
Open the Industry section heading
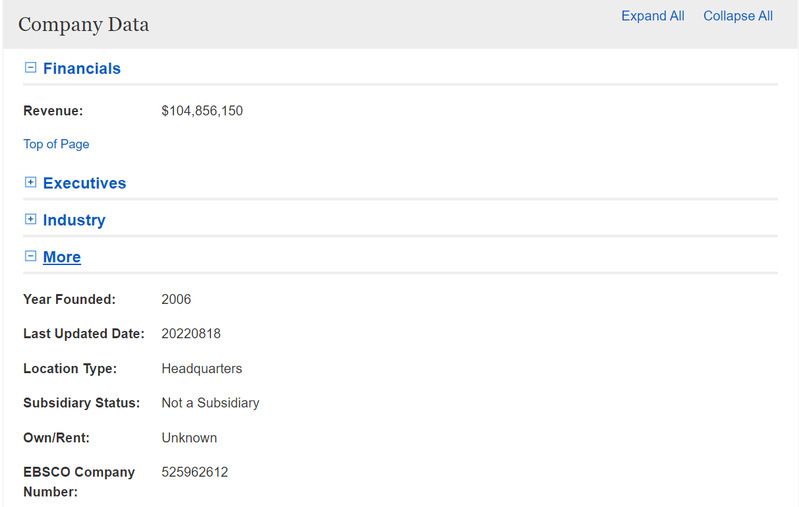(74, 220)
